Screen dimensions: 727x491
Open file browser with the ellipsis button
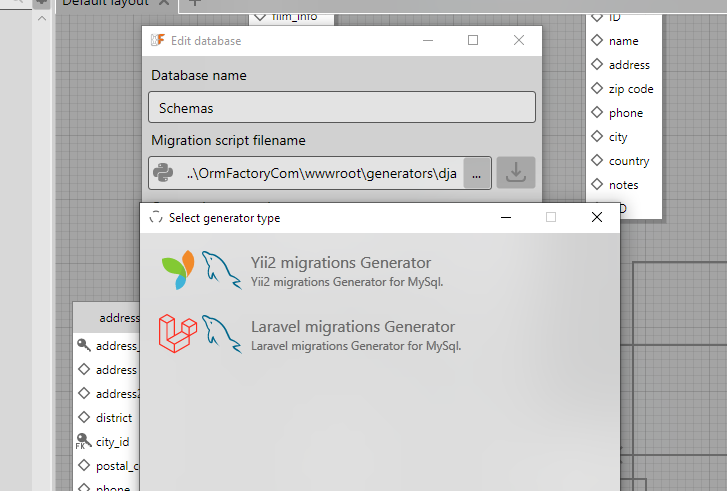477,173
